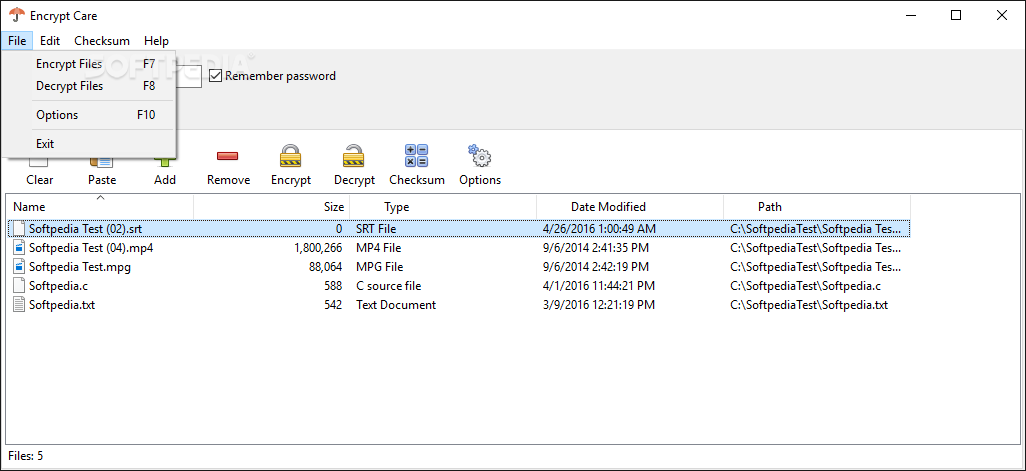Click the red Remove toolbar icon

[228, 156]
